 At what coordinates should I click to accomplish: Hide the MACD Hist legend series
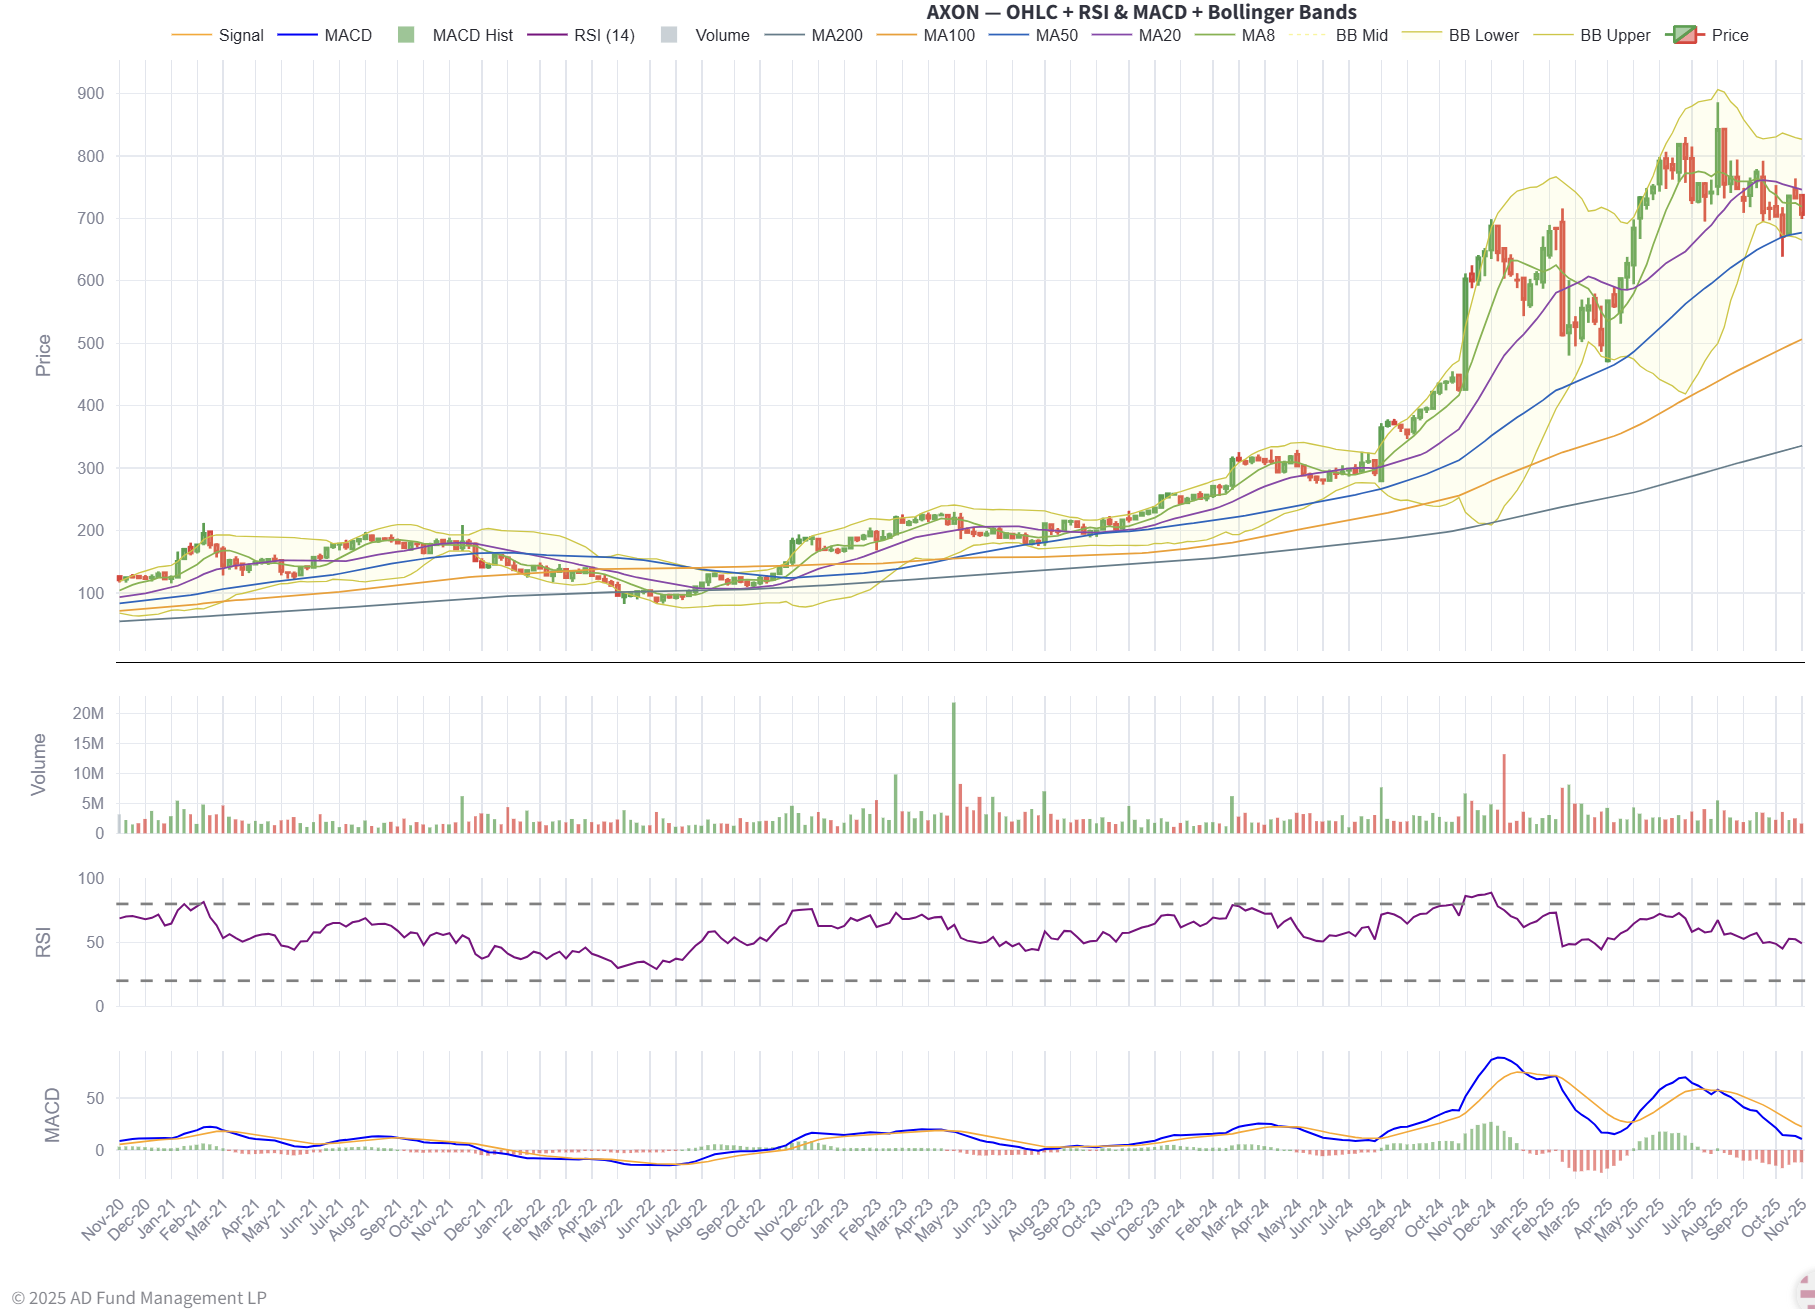tap(455, 35)
